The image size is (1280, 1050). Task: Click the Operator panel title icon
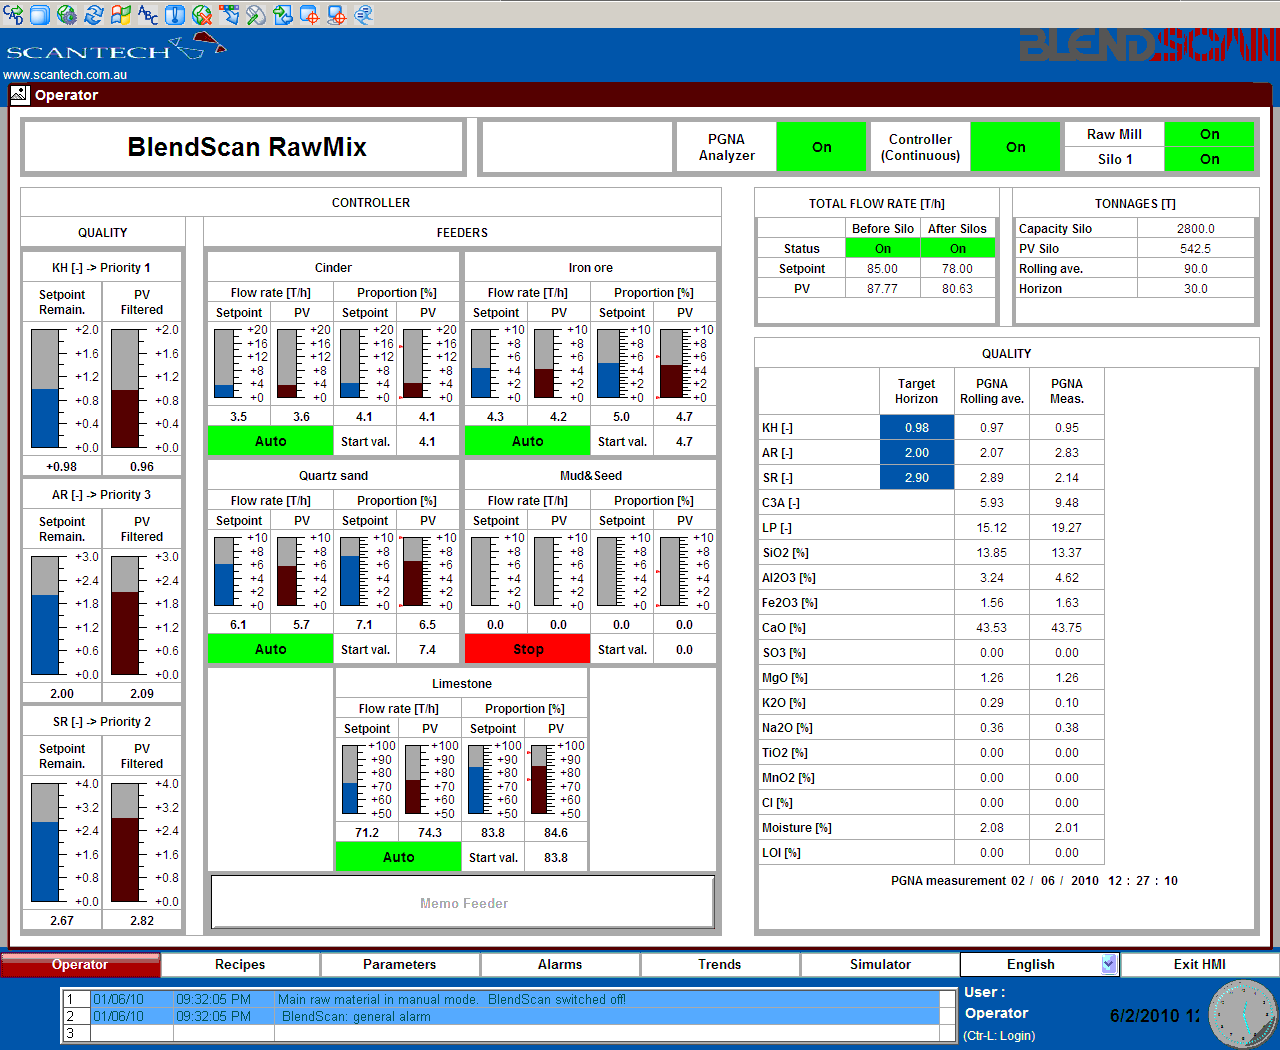pyautogui.click(x=20, y=95)
